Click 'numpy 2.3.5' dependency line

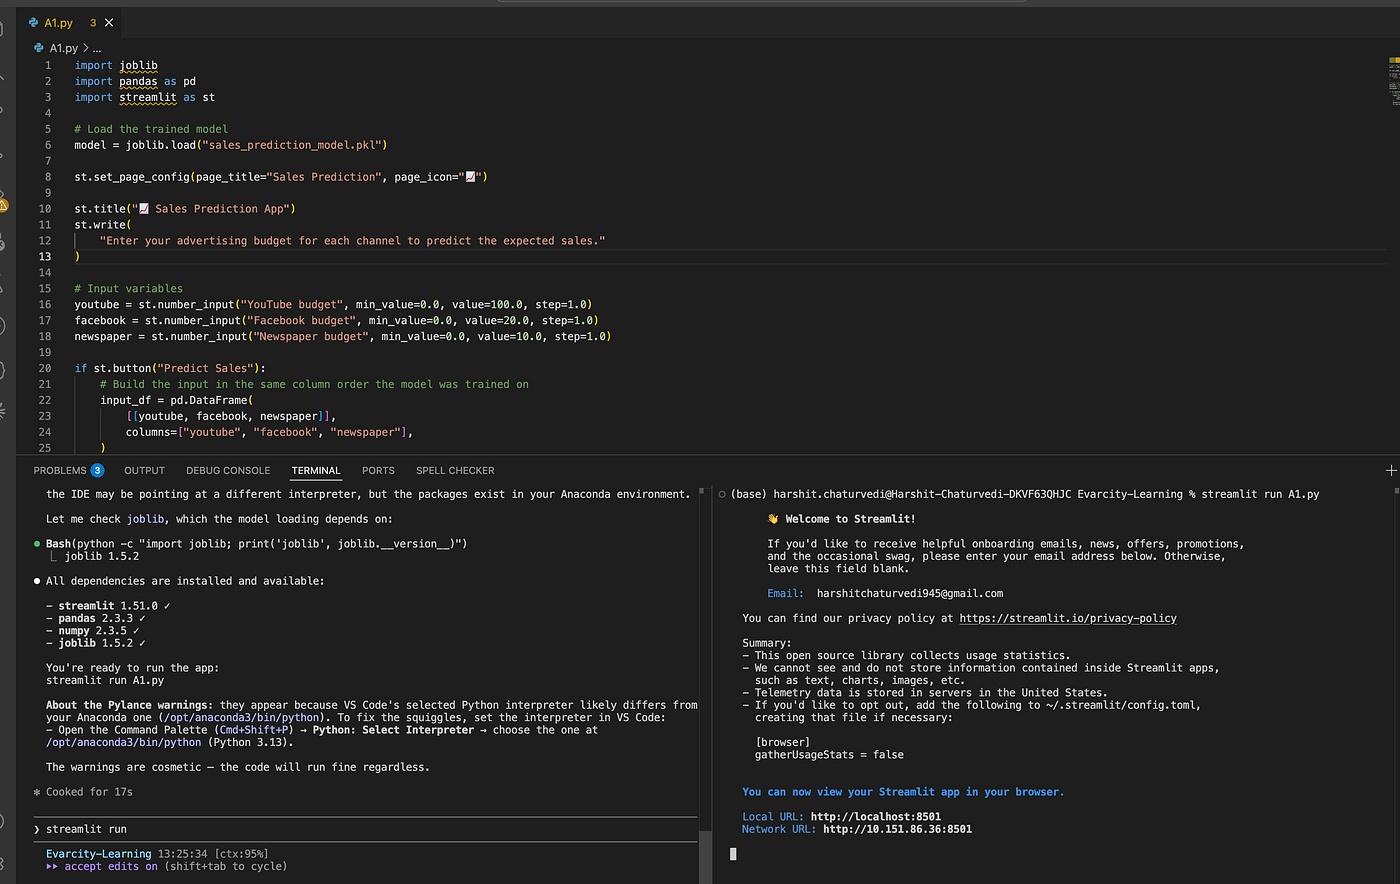93,630
